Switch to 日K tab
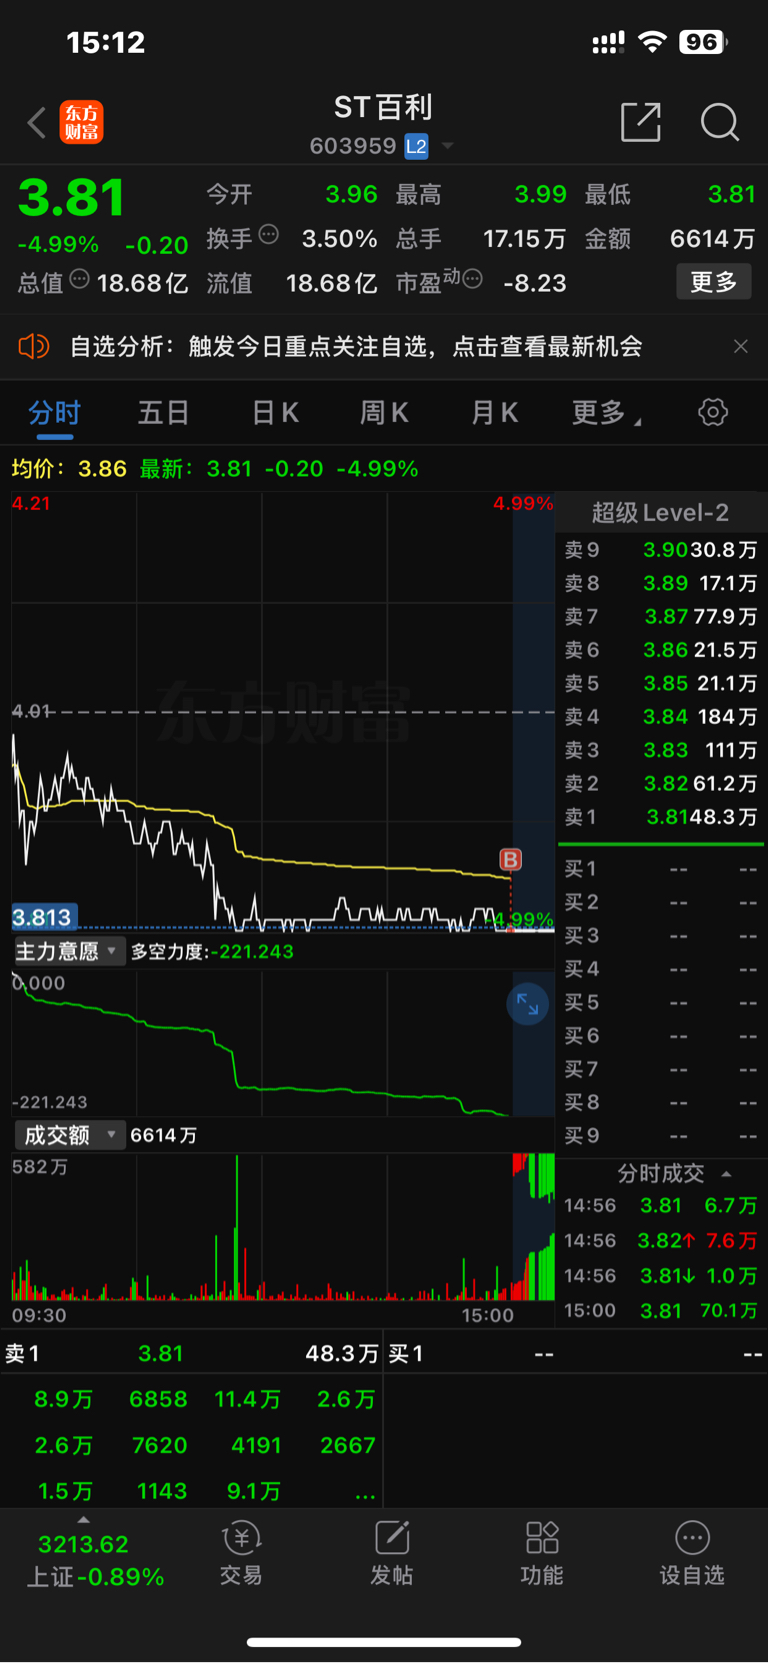This screenshot has height=1663, width=768. click(x=275, y=413)
